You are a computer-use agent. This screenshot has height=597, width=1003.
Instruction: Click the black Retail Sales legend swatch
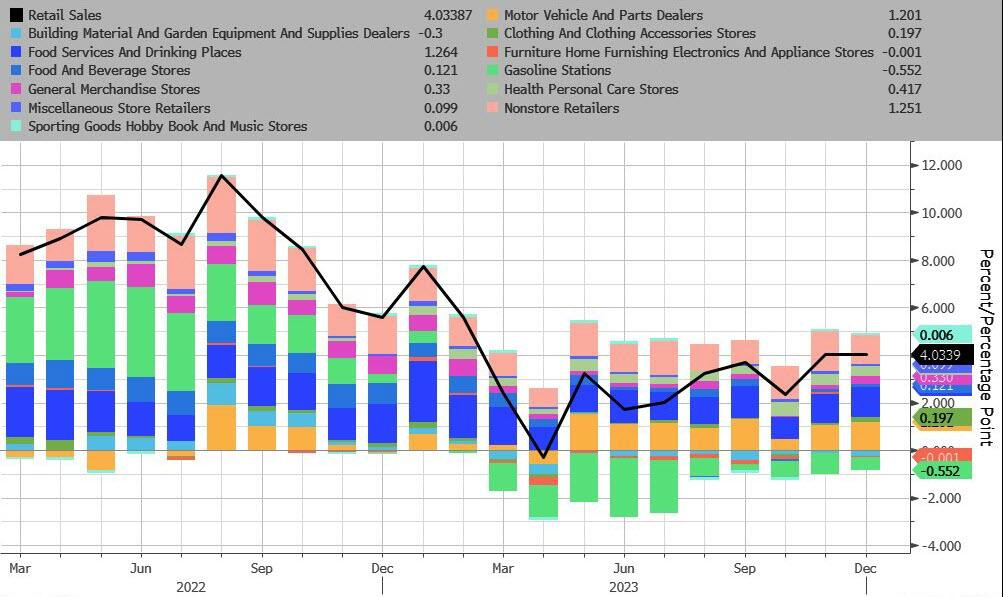[15, 16]
